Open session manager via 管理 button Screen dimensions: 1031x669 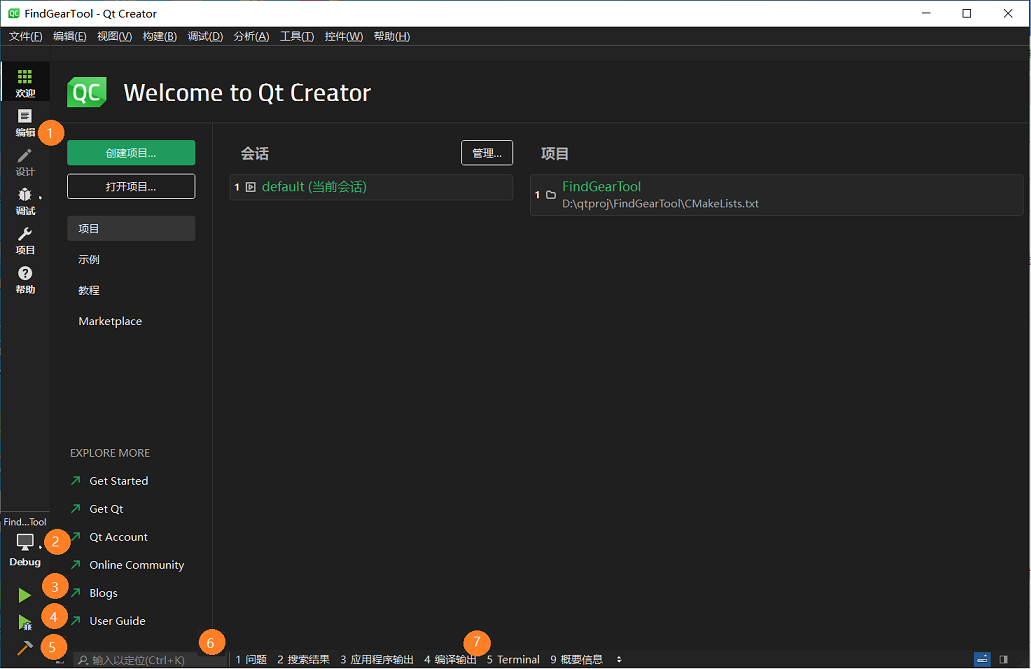(487, 152)
